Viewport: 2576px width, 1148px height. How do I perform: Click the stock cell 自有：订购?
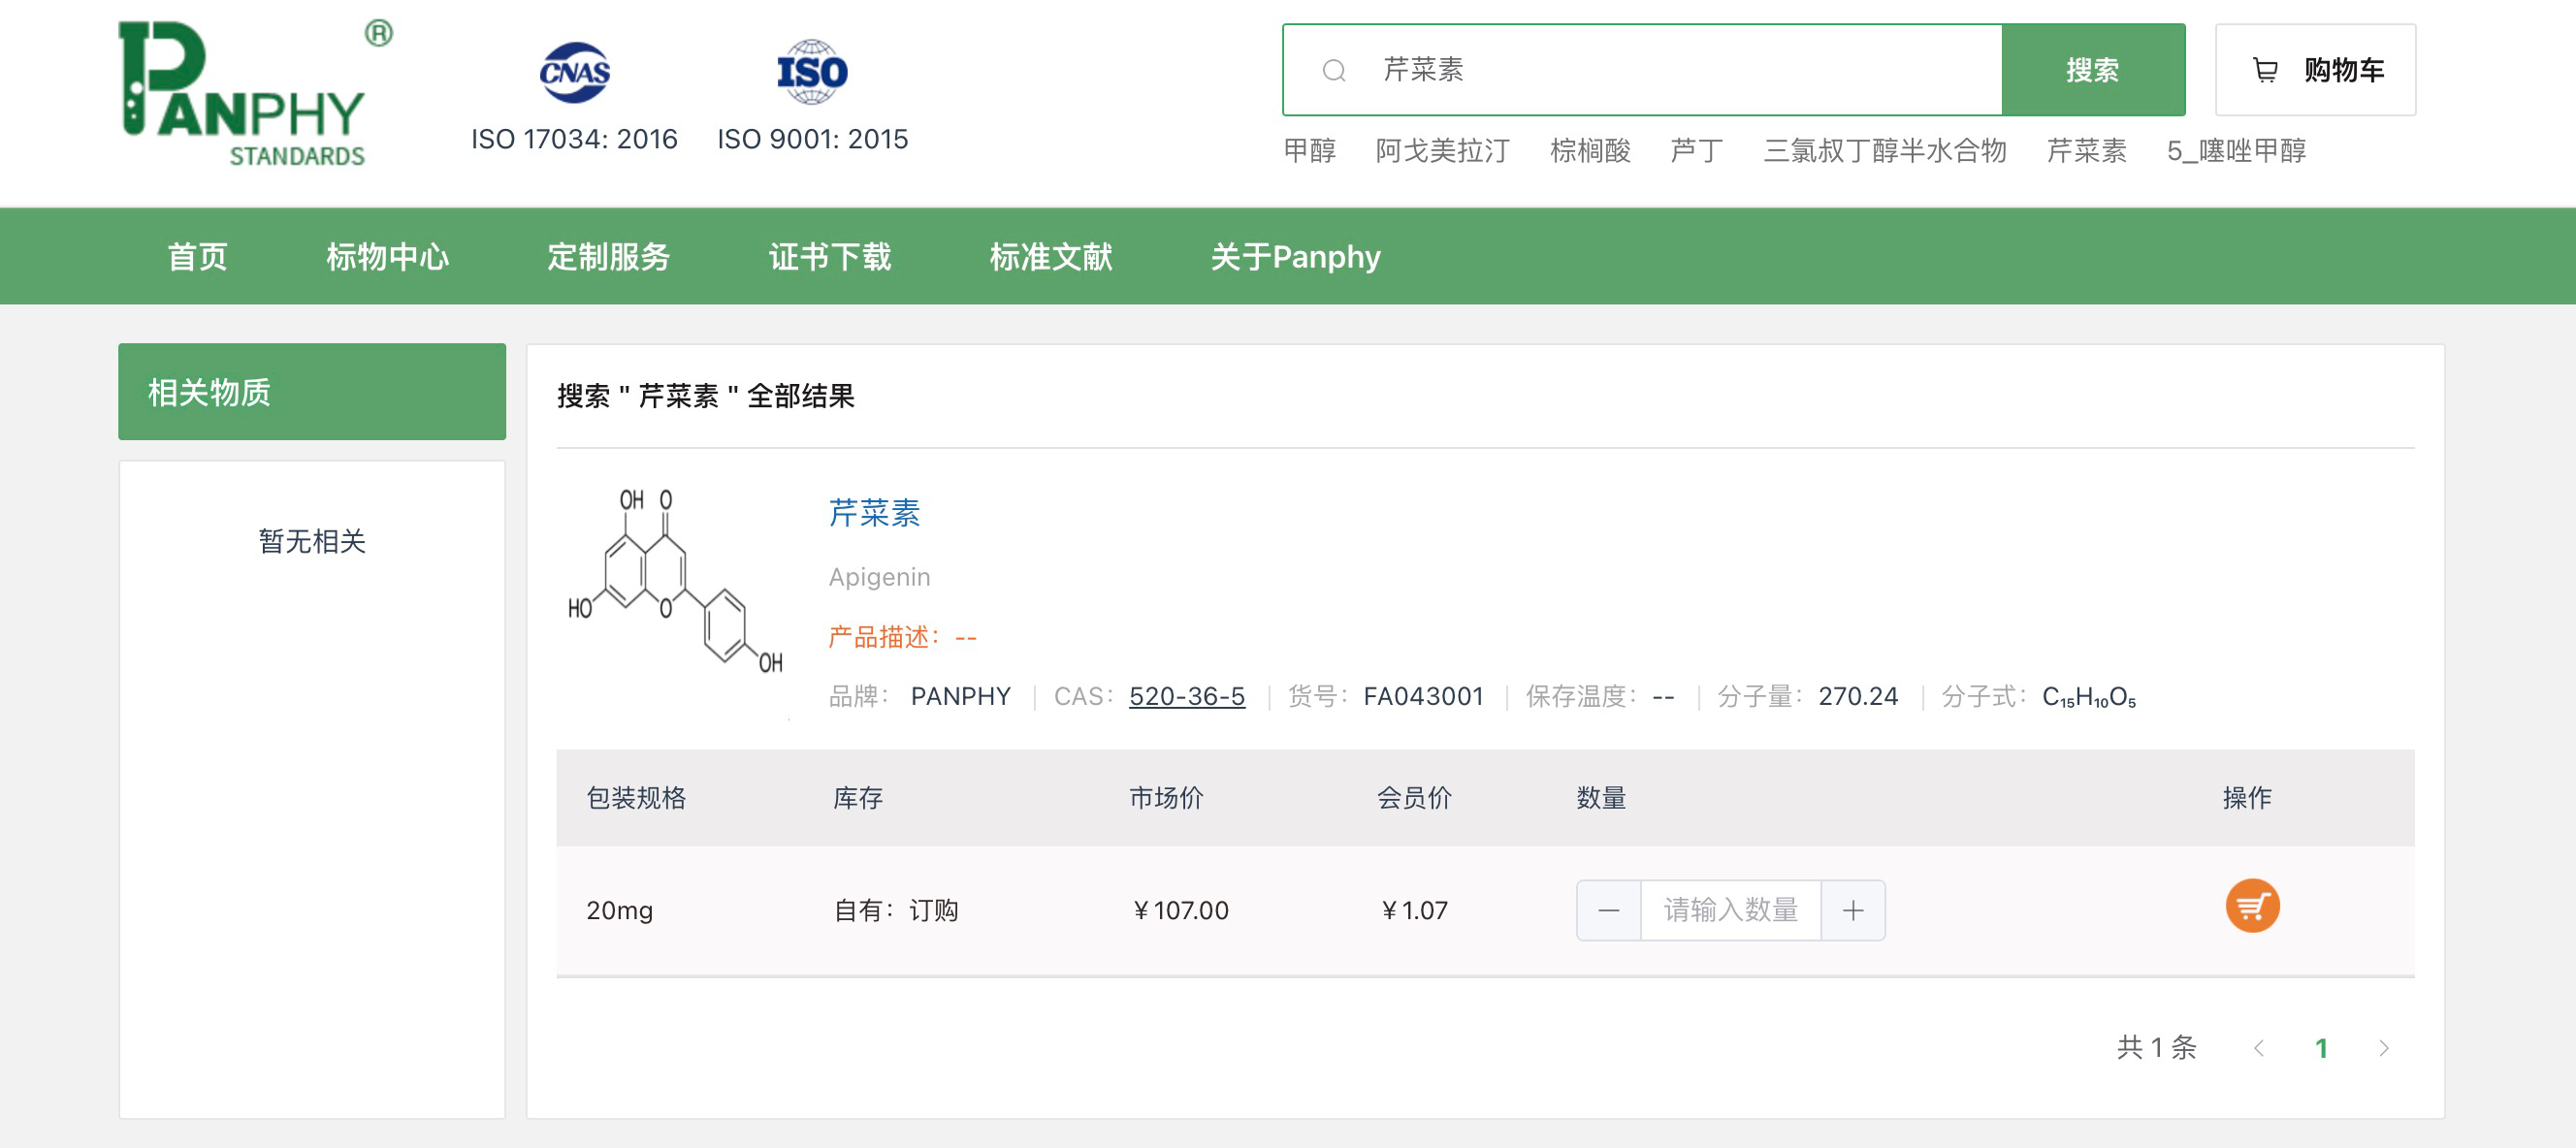(x=896, y=910)
